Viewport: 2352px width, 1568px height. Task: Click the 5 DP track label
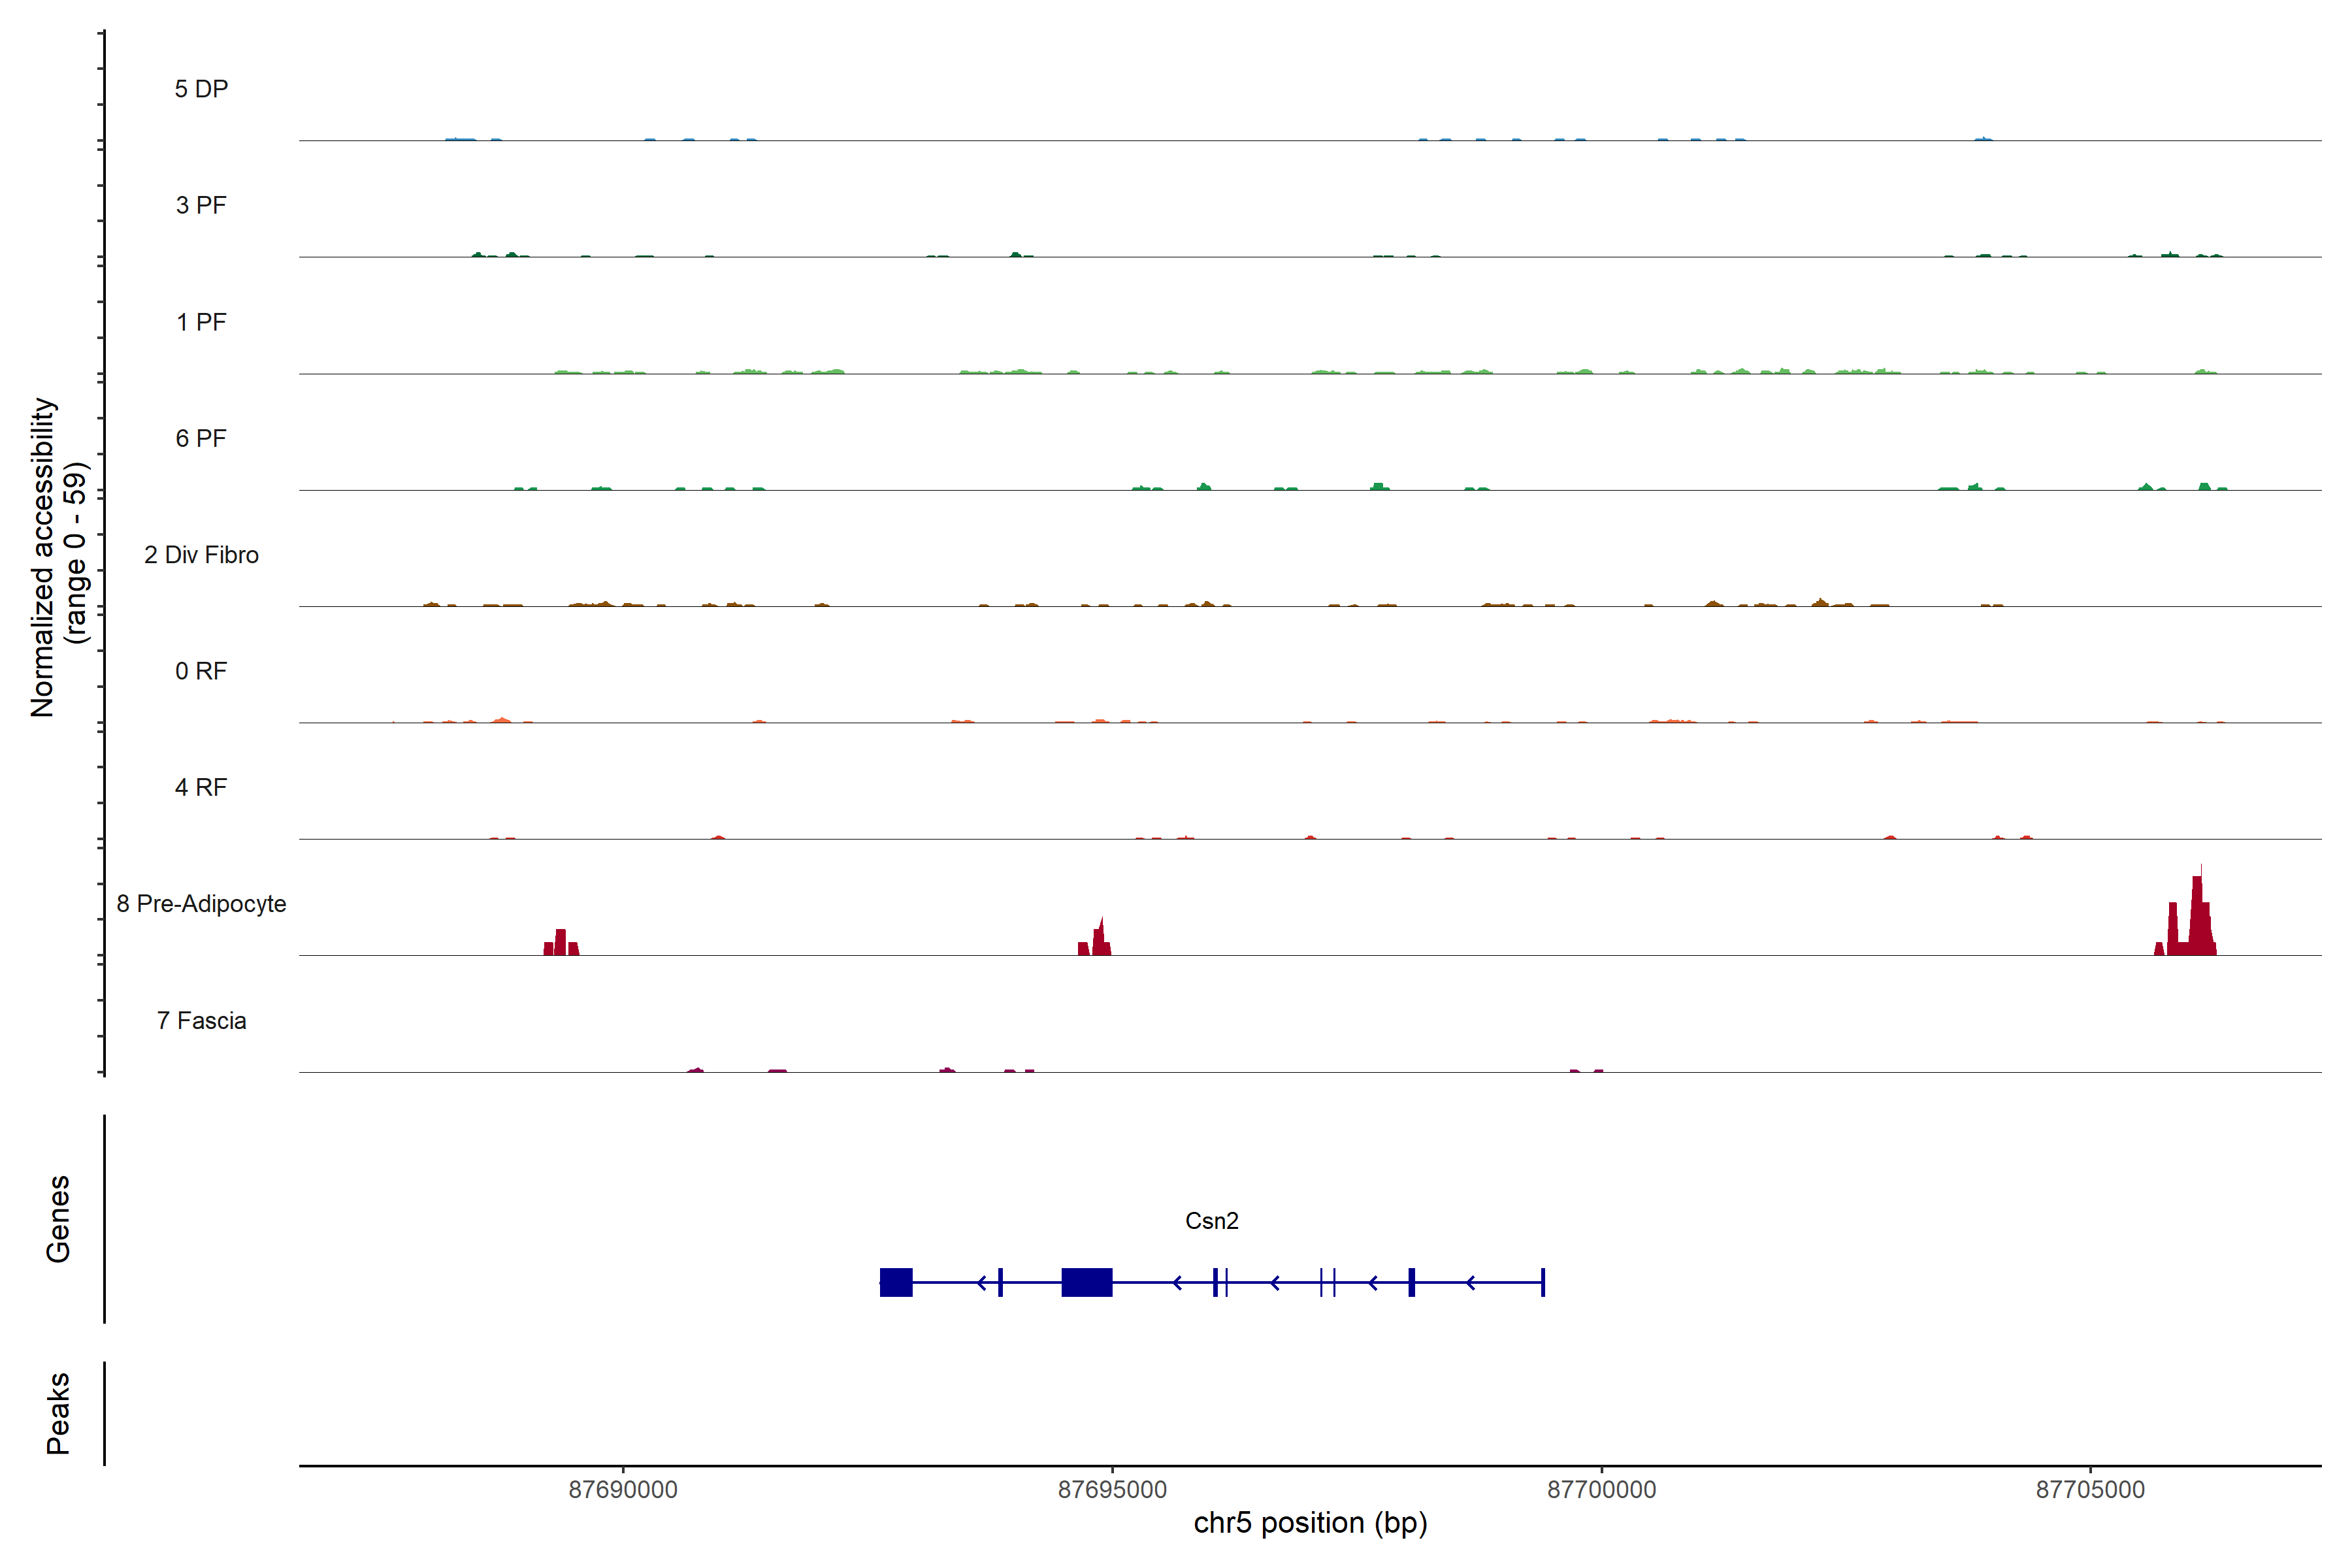click(201, 89)
